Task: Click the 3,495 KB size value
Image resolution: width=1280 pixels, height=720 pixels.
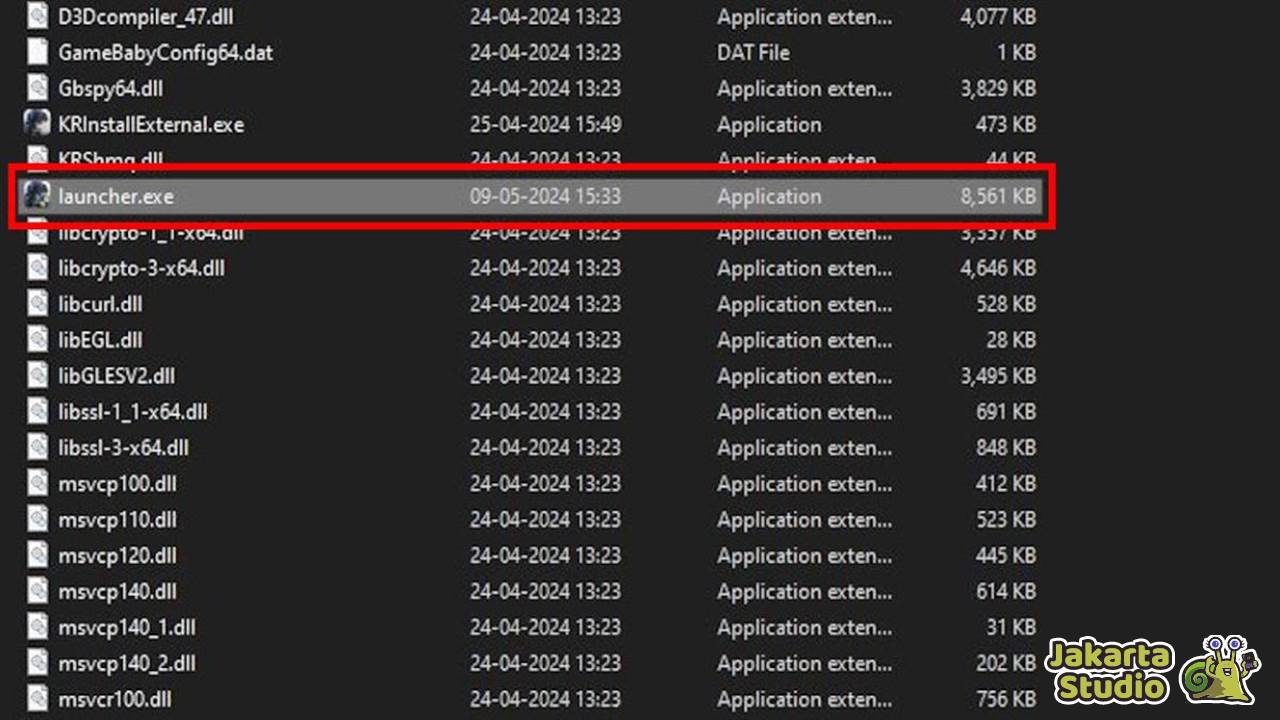Action: point(998,377)
